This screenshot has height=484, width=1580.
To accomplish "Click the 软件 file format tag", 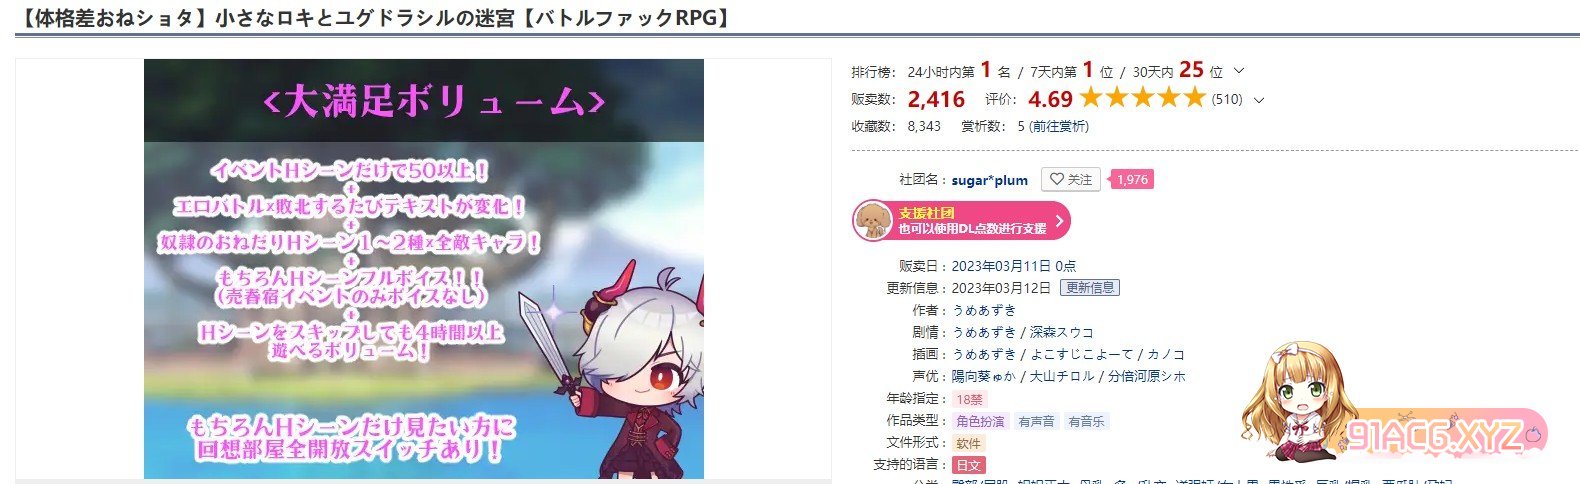I will 968,443.
